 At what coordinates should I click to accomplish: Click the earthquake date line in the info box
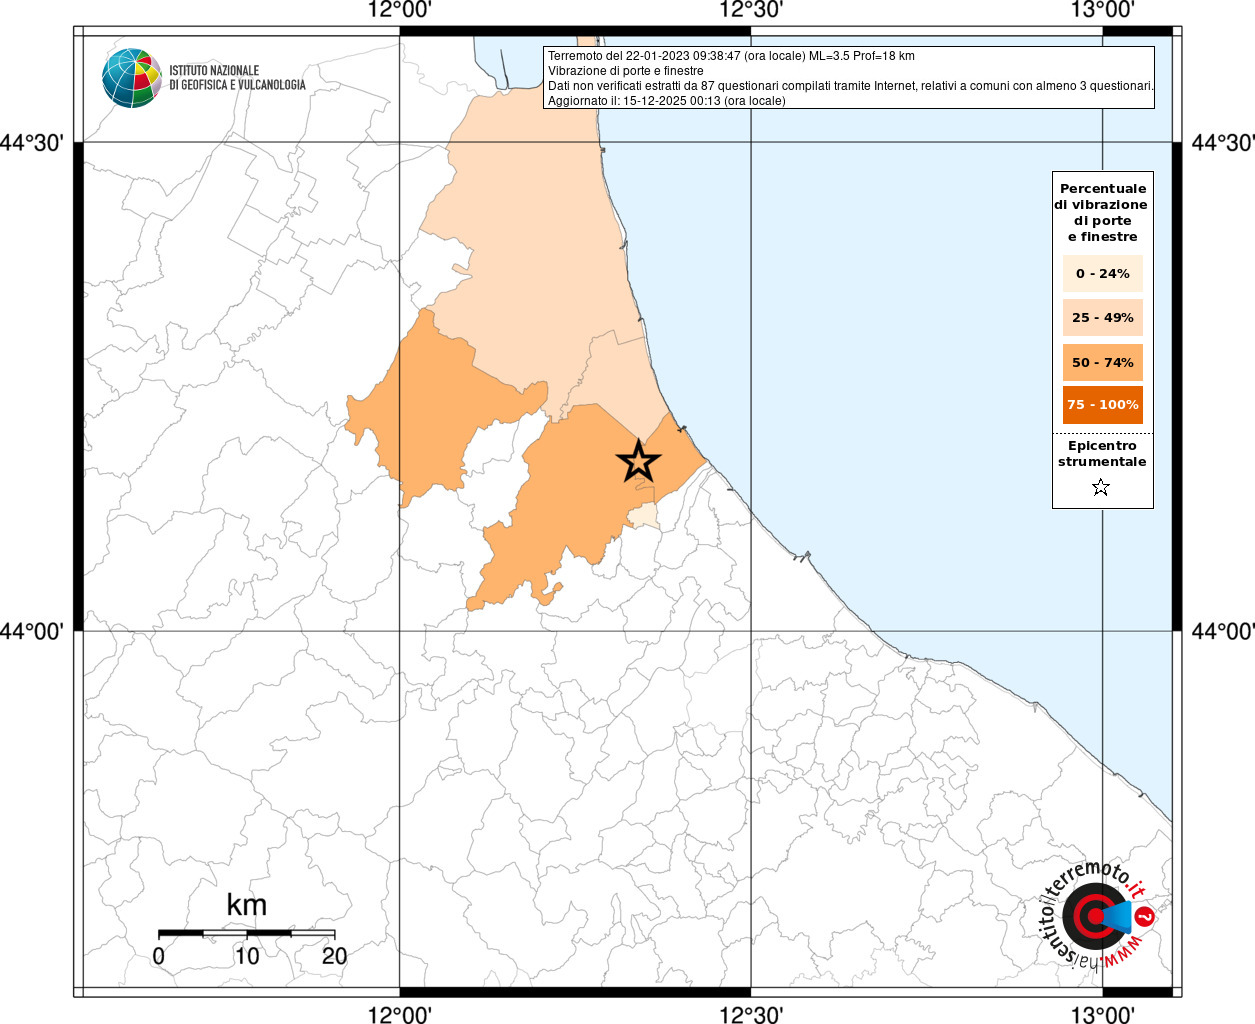pos(731,56)
